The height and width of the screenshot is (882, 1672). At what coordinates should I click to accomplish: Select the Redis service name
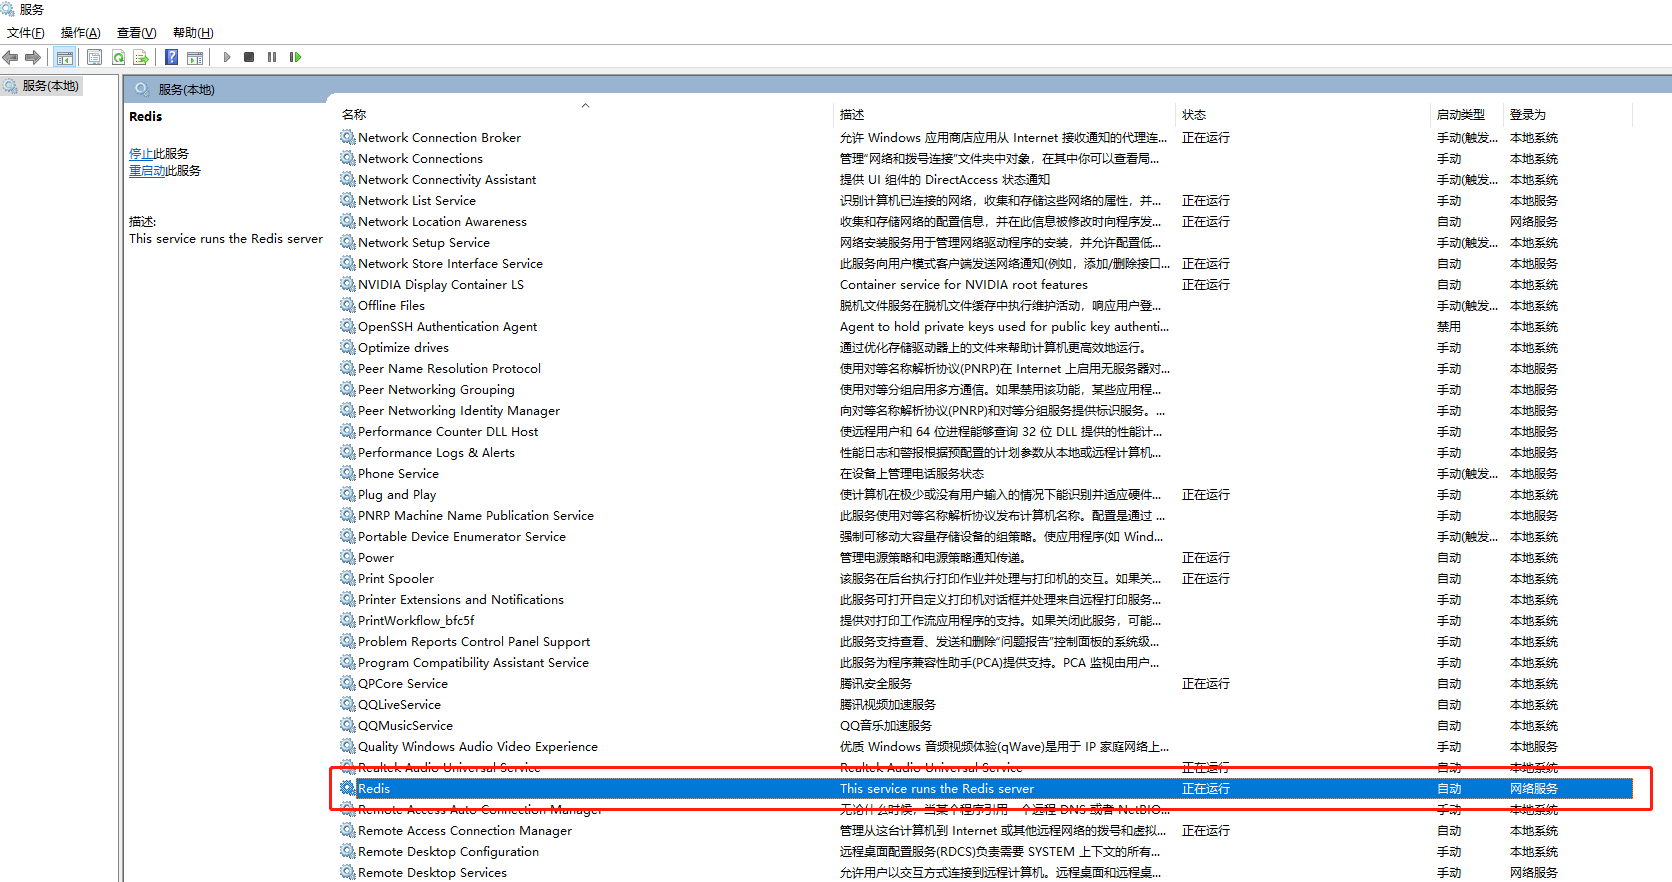click(374, 789)
